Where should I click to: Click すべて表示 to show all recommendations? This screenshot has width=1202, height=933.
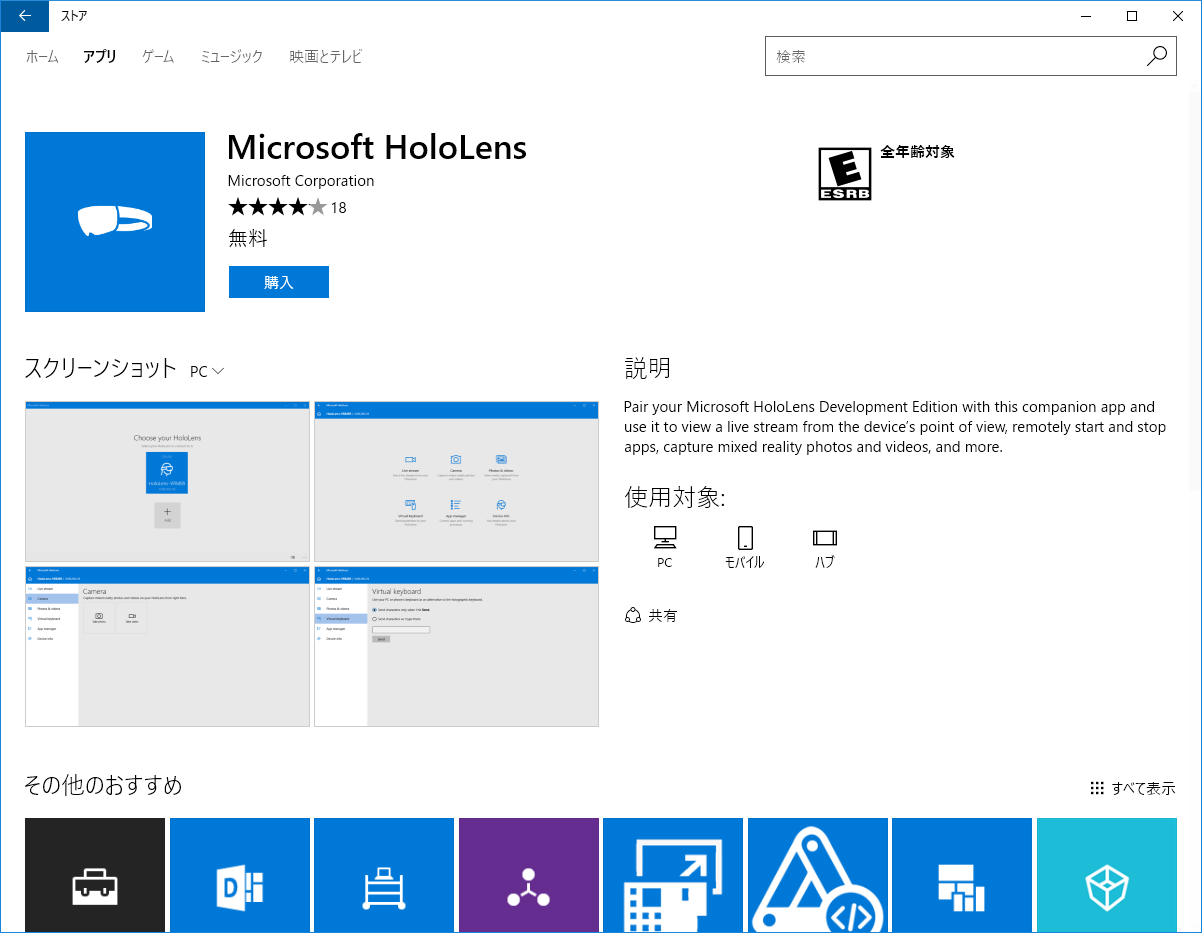coord(1133,788)
